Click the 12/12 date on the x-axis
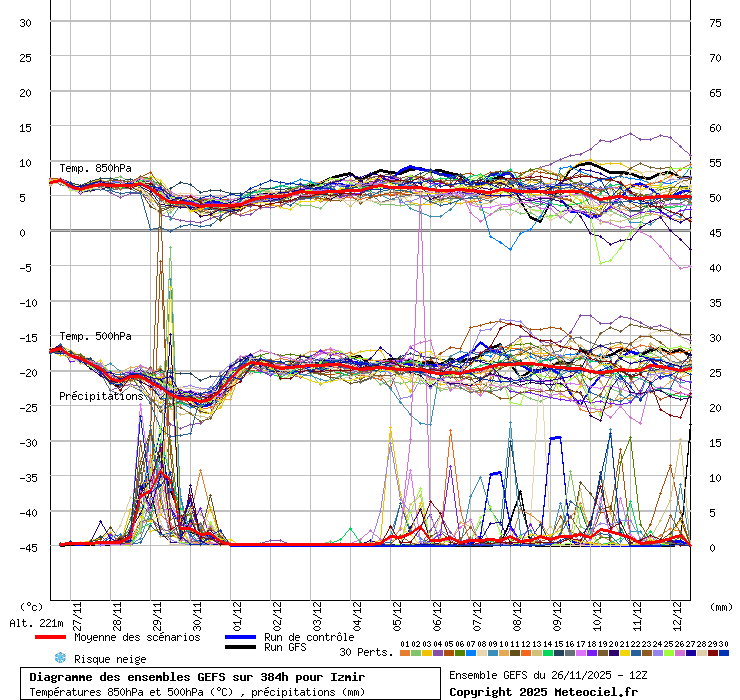Screen dimensions: 740x700 tap(677, 616)
